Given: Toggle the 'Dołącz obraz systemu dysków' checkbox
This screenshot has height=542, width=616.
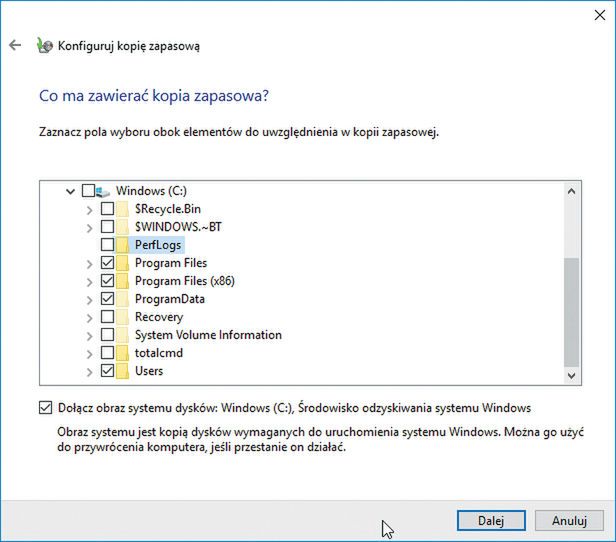Looking at the screenshot, I should tap(45, 408).
